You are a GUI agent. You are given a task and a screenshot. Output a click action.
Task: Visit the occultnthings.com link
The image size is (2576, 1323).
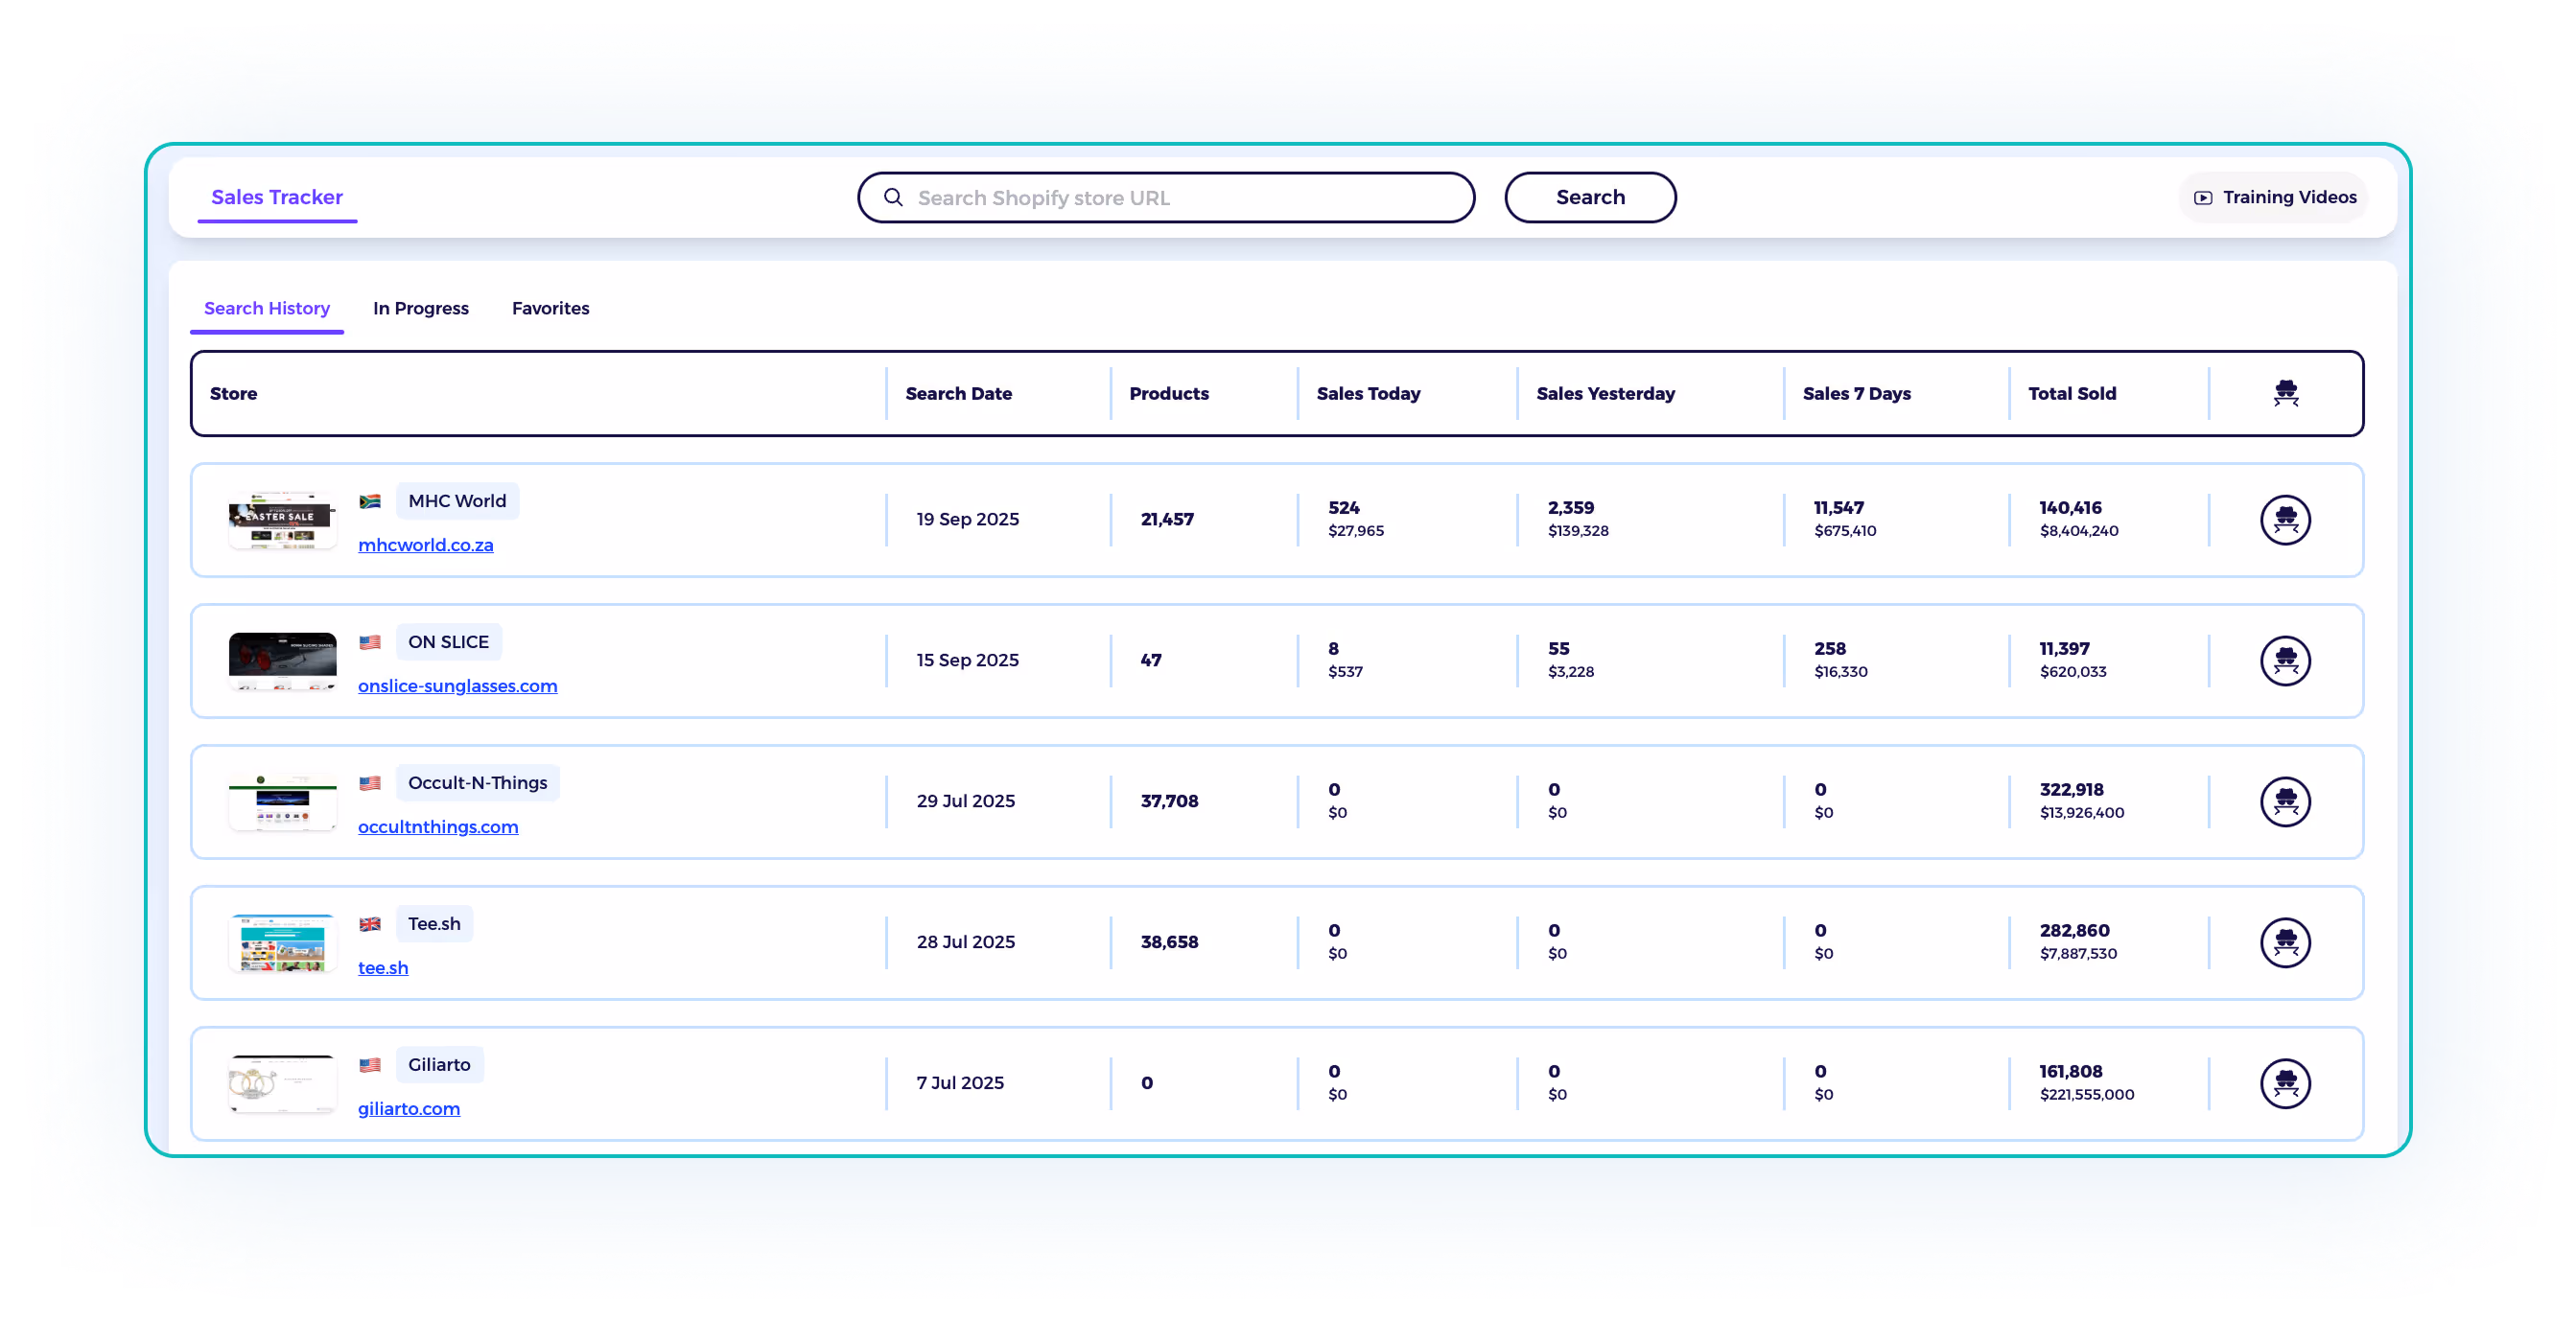click(438, 827)
